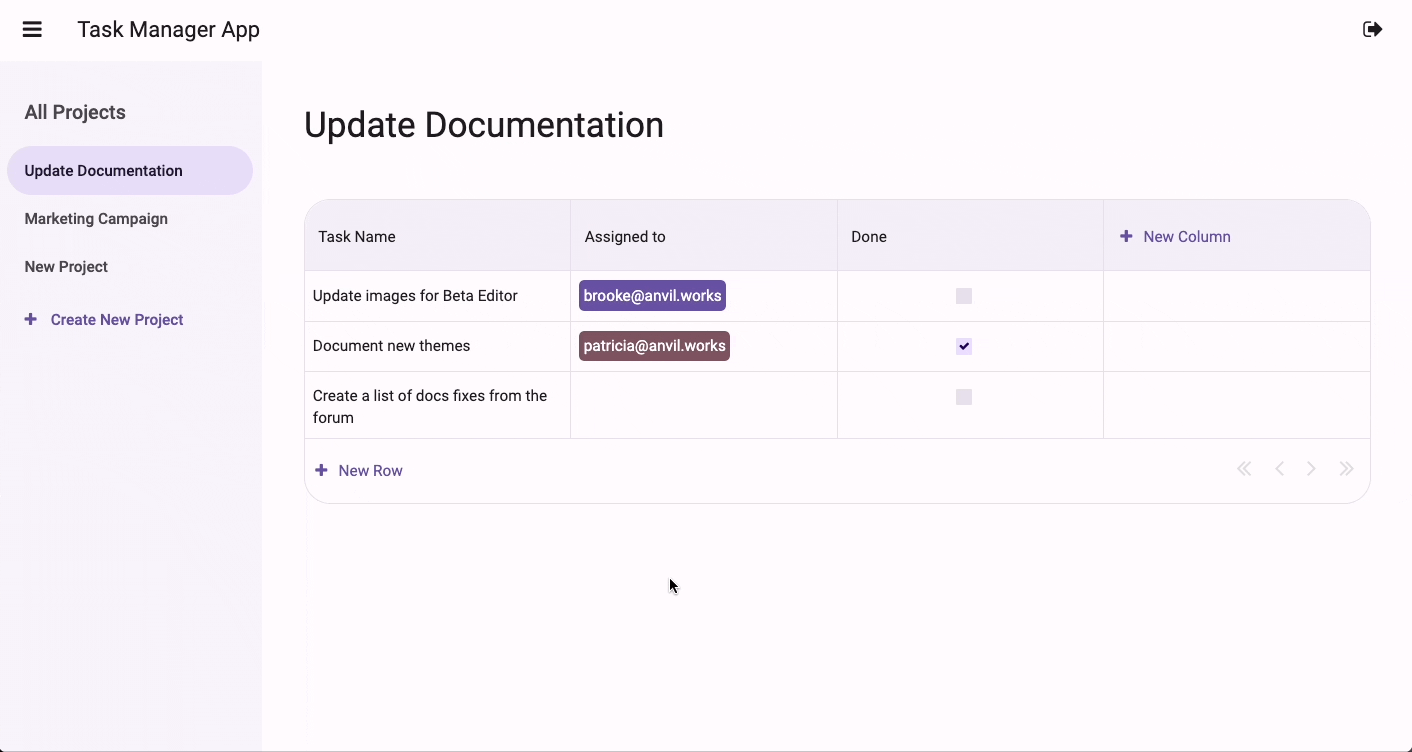This screenshot has height=752, width=1412.
Task: Uncheck Done for Document new themes
Action: tap(963, 346)
